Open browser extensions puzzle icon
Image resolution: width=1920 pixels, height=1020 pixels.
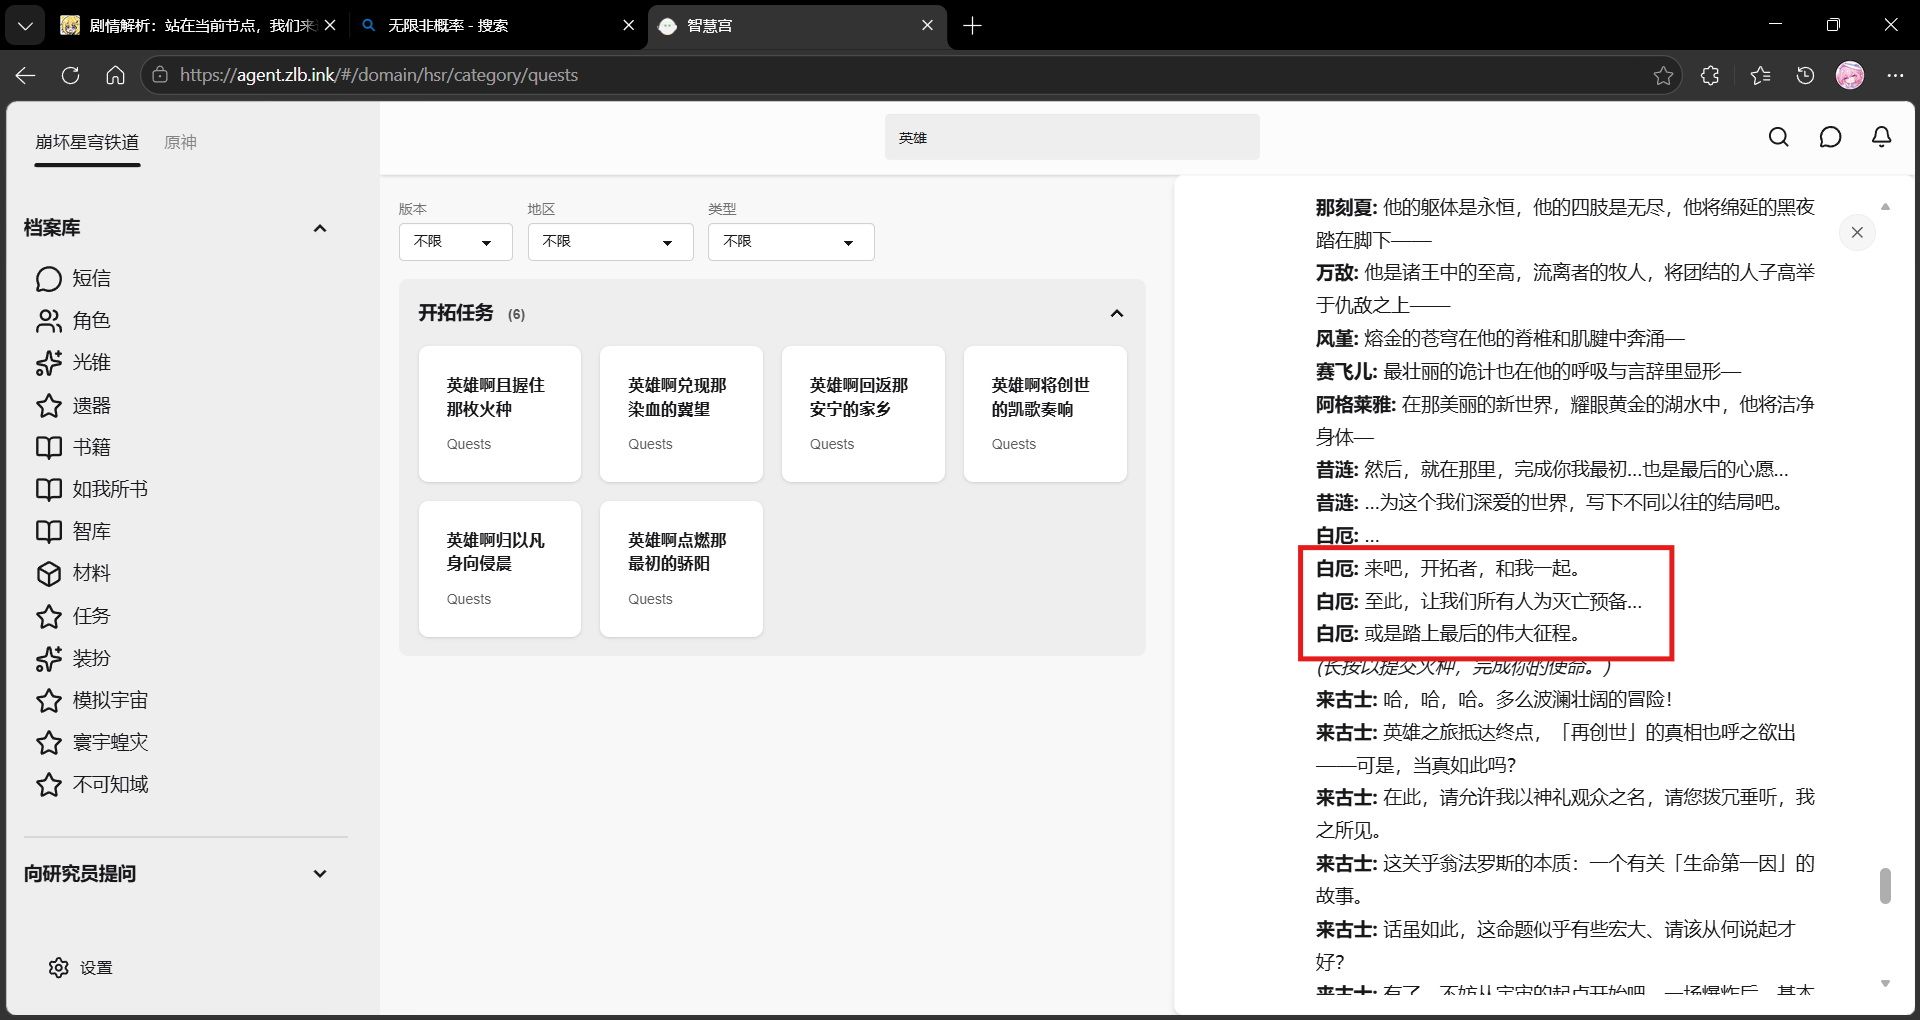(x=1710, y=75)
